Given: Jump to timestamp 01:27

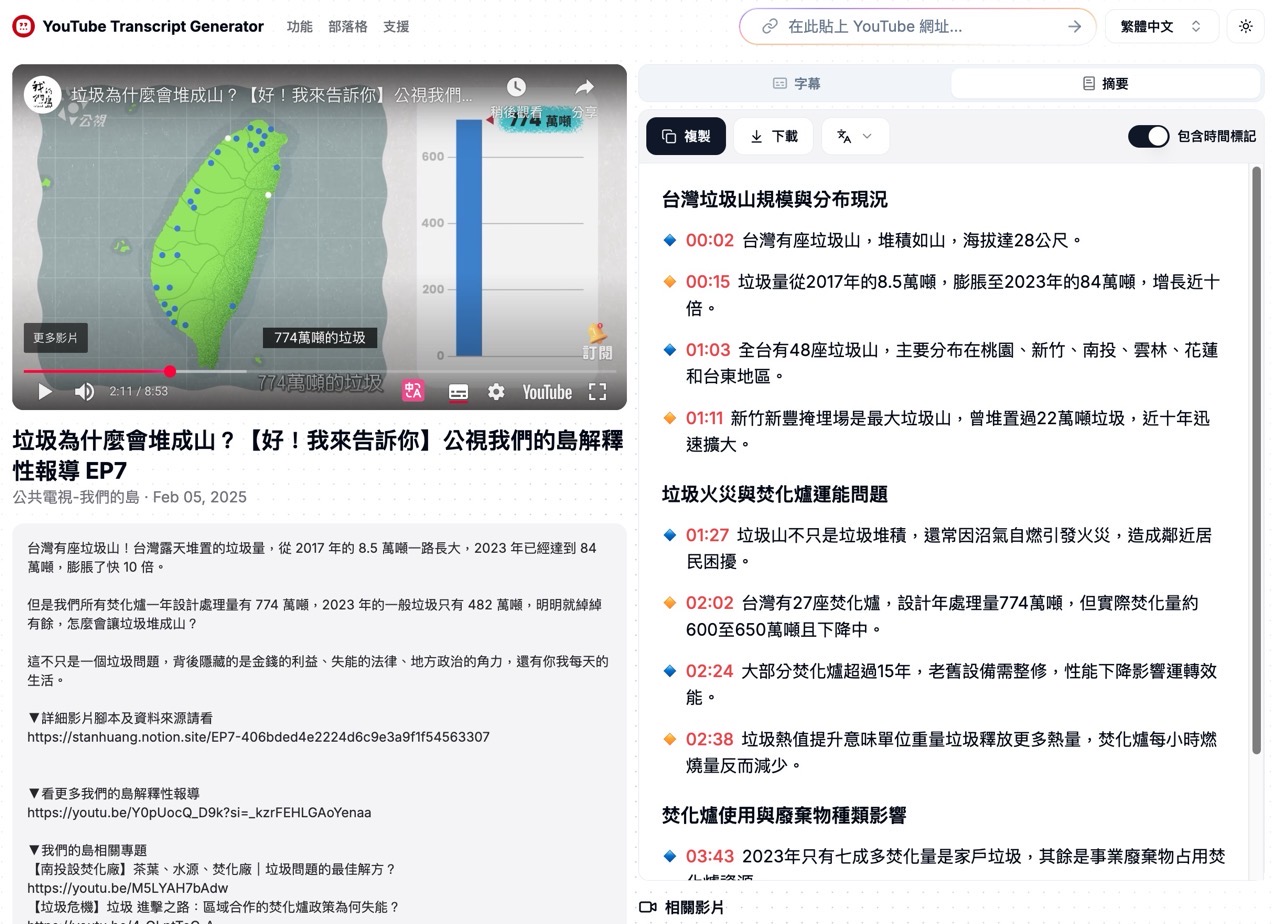Looking at the screenshot, I should point(707,535).
